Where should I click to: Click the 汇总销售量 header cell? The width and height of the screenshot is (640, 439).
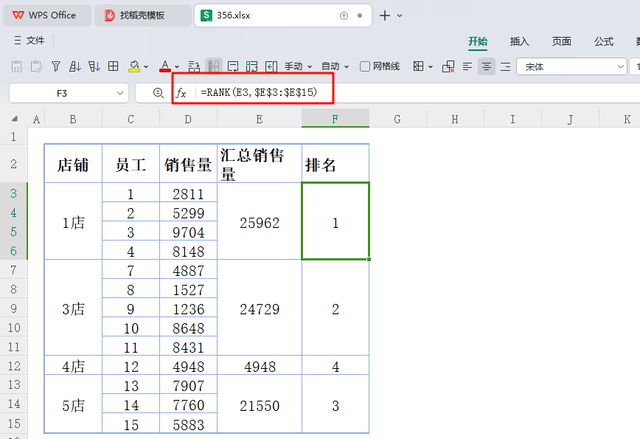[x=259, y=164]
